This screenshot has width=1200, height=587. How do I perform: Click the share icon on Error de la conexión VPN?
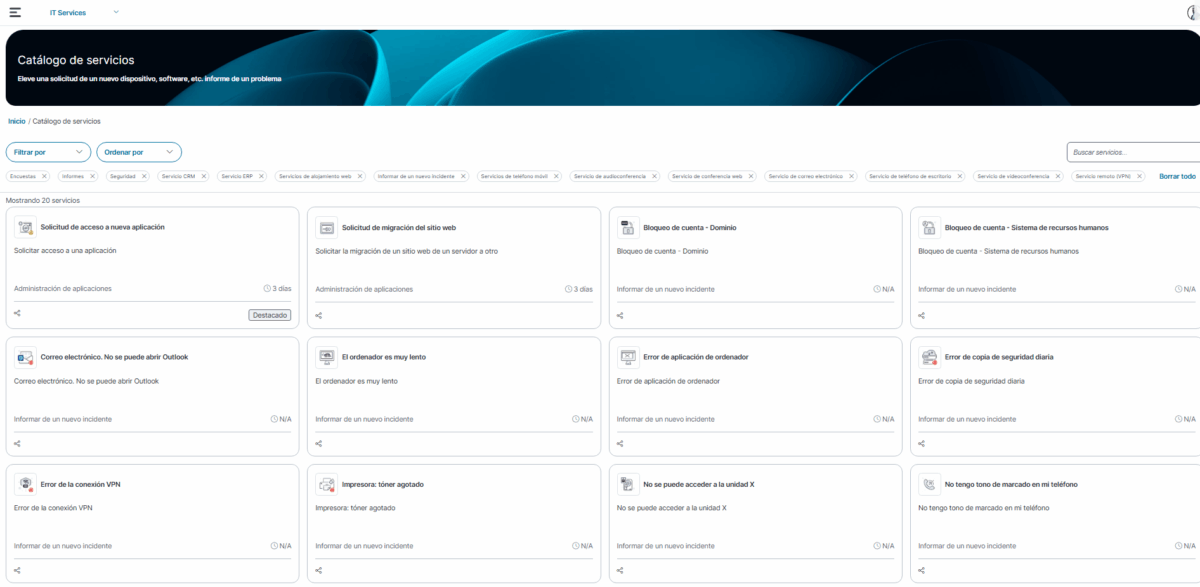[17, 572]
